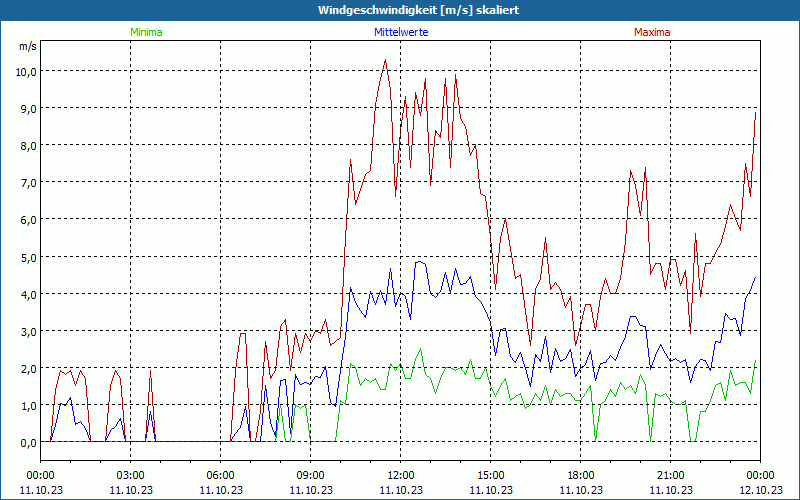Click the green Minima legend label
This screenshot has width=800, height=500.
(x=146, y=32)
